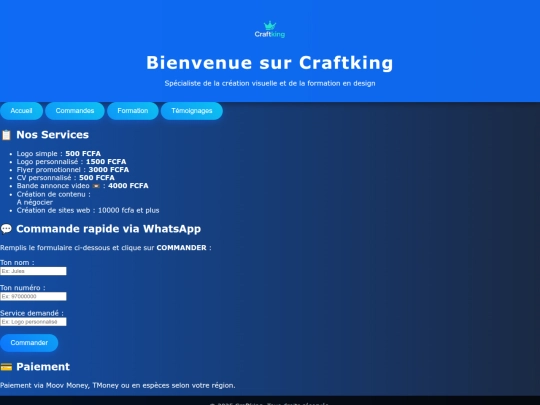Image resolution: width=540 pixels, height=405 pixels.
Task: Click the speech bubble icon beside Commande rapide
Action: 6,229
